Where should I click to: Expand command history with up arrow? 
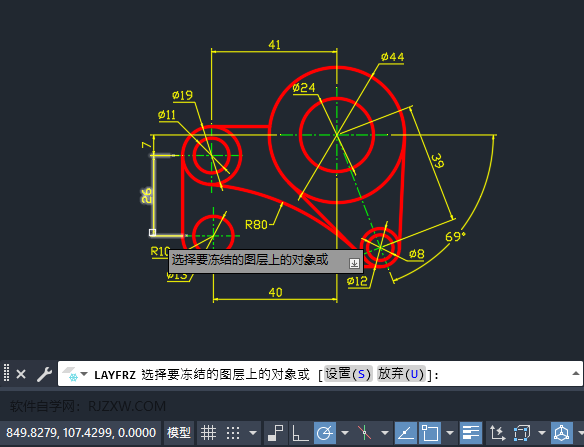575,373
